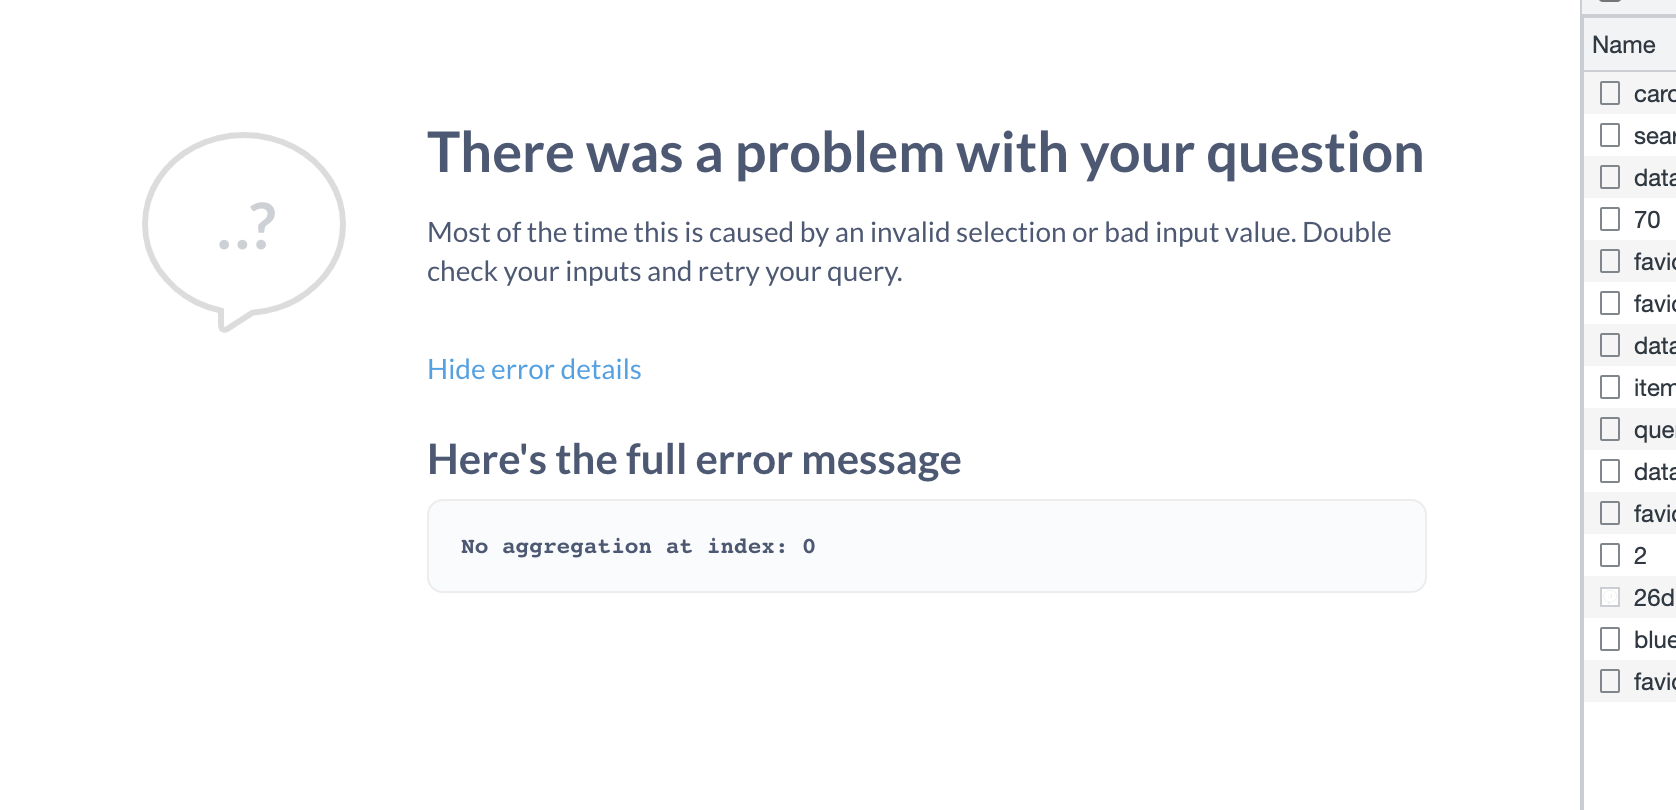Click 'Hide error details'

point(534,369)
